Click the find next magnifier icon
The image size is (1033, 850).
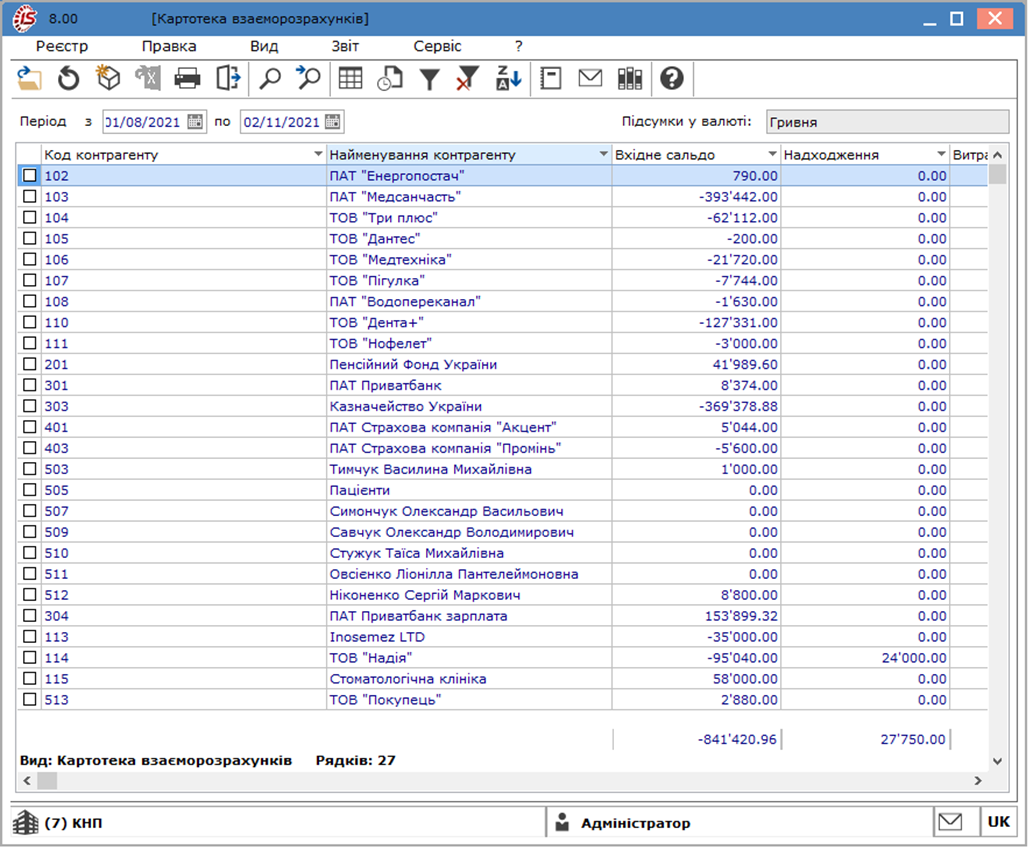click(308, 78)
